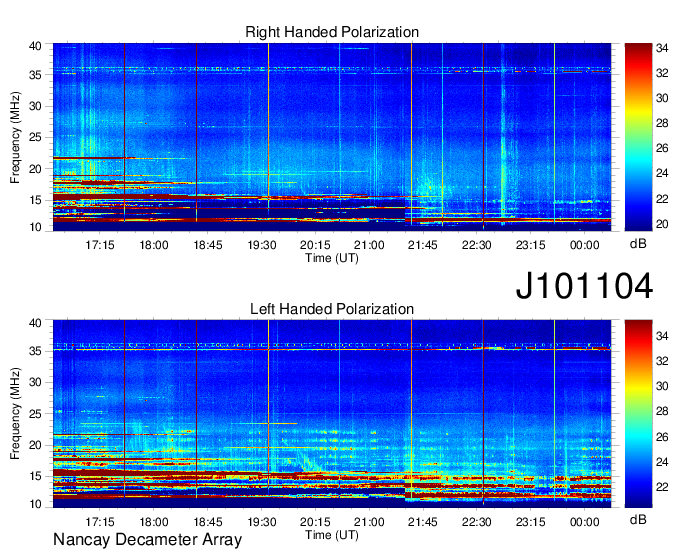Click 18:00 time tick on Left Handed plot
680x552 pixels.
click(x=154, y=522)
